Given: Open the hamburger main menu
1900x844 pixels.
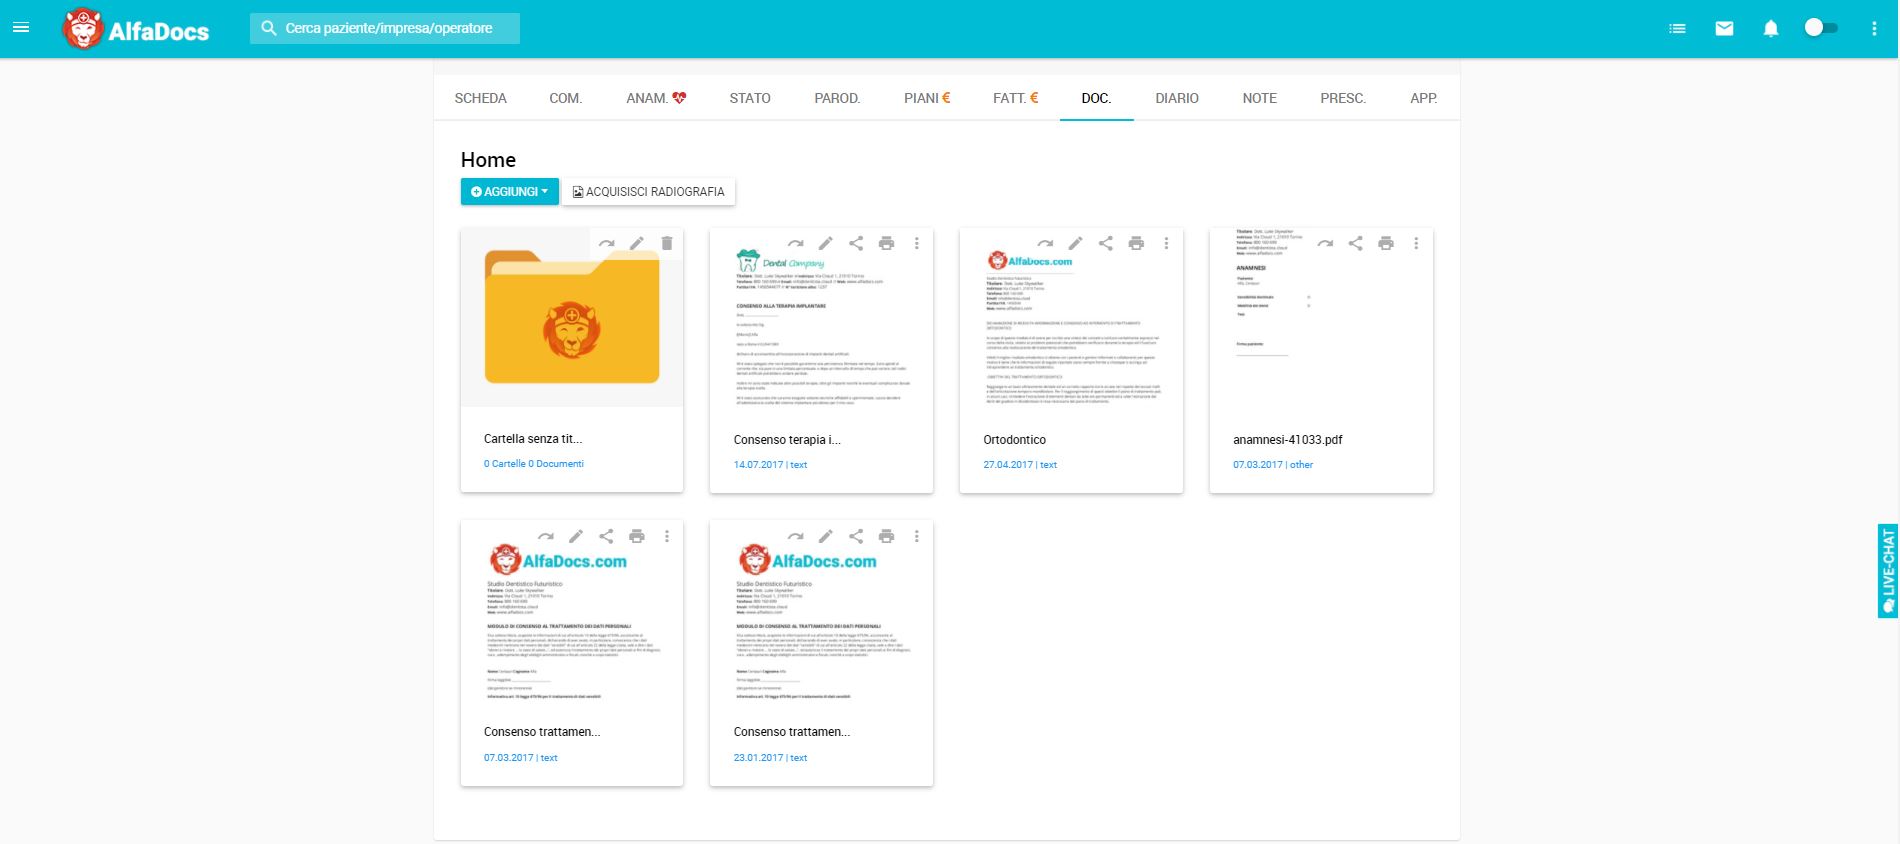Looking at the screenshot, I should 21,28.
